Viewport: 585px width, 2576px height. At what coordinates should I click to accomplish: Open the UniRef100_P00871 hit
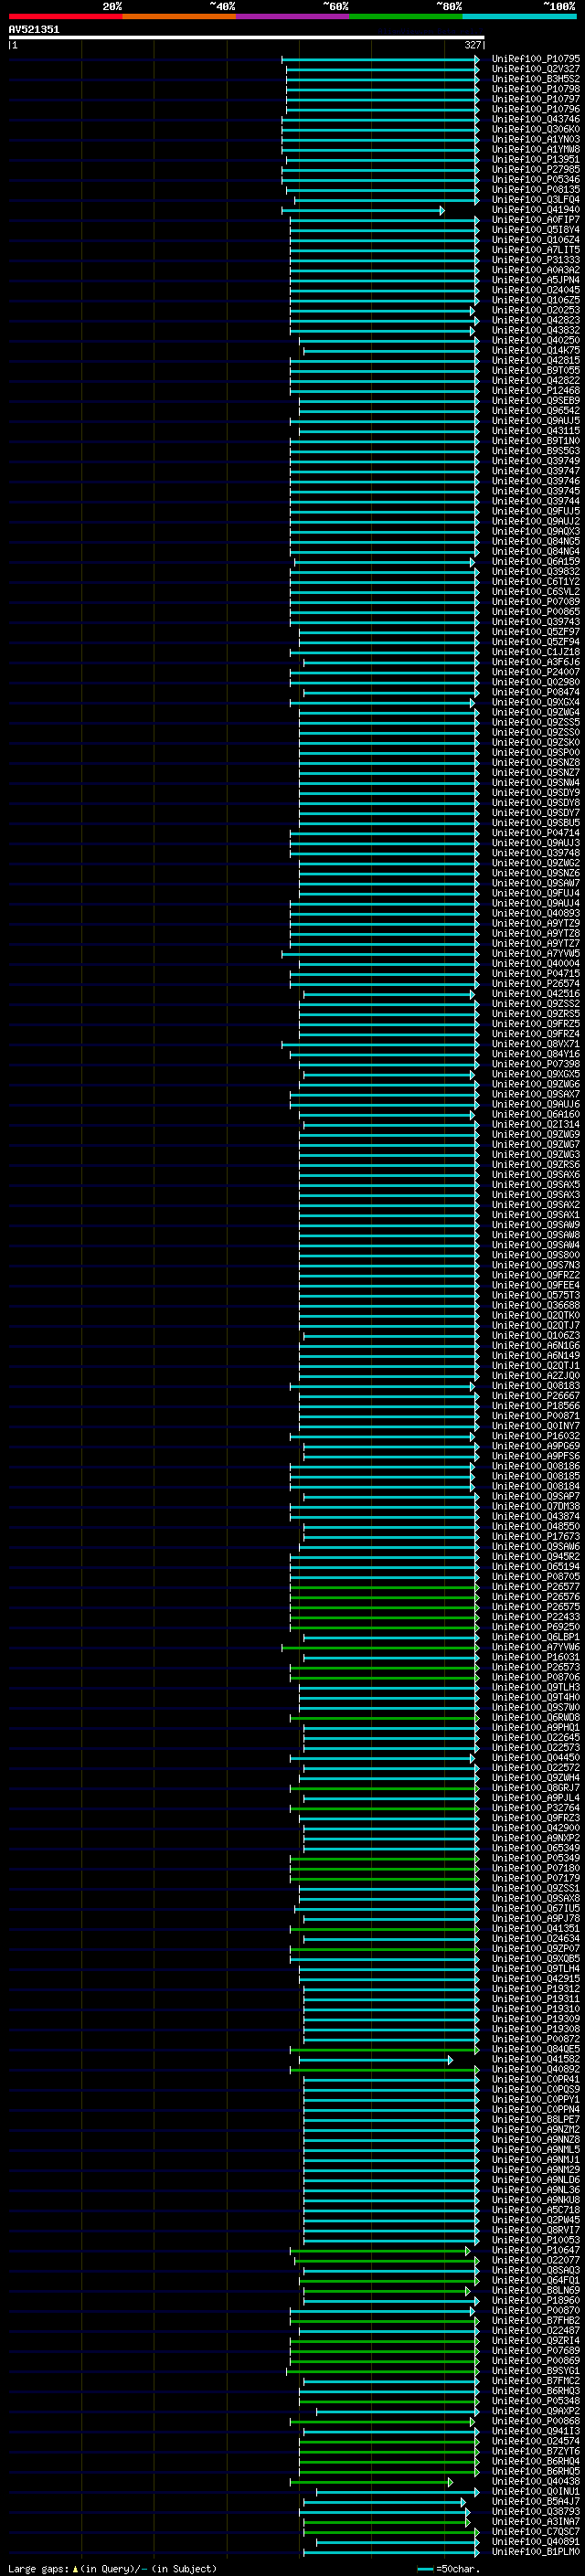pyautogui.click(x=536, y=1416)
